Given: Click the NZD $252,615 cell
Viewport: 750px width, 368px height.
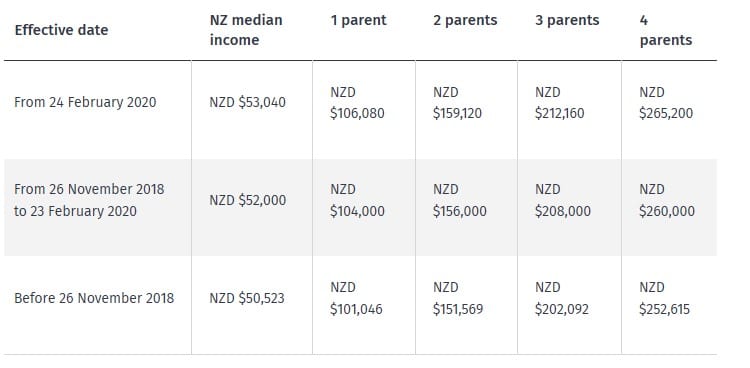Looking at the screenshot, I should click(x=664, y=298).
